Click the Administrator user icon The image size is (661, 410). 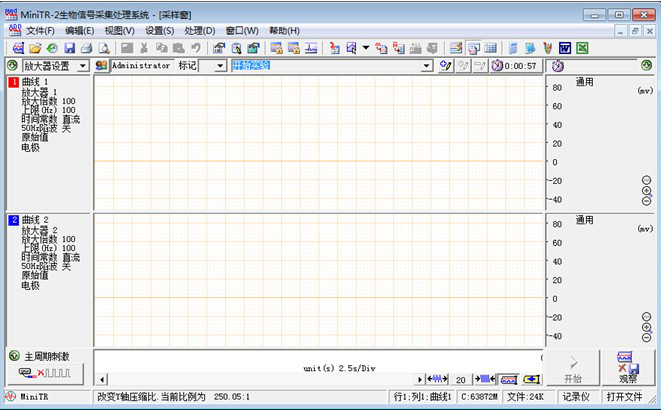click(x=102, y=65)
